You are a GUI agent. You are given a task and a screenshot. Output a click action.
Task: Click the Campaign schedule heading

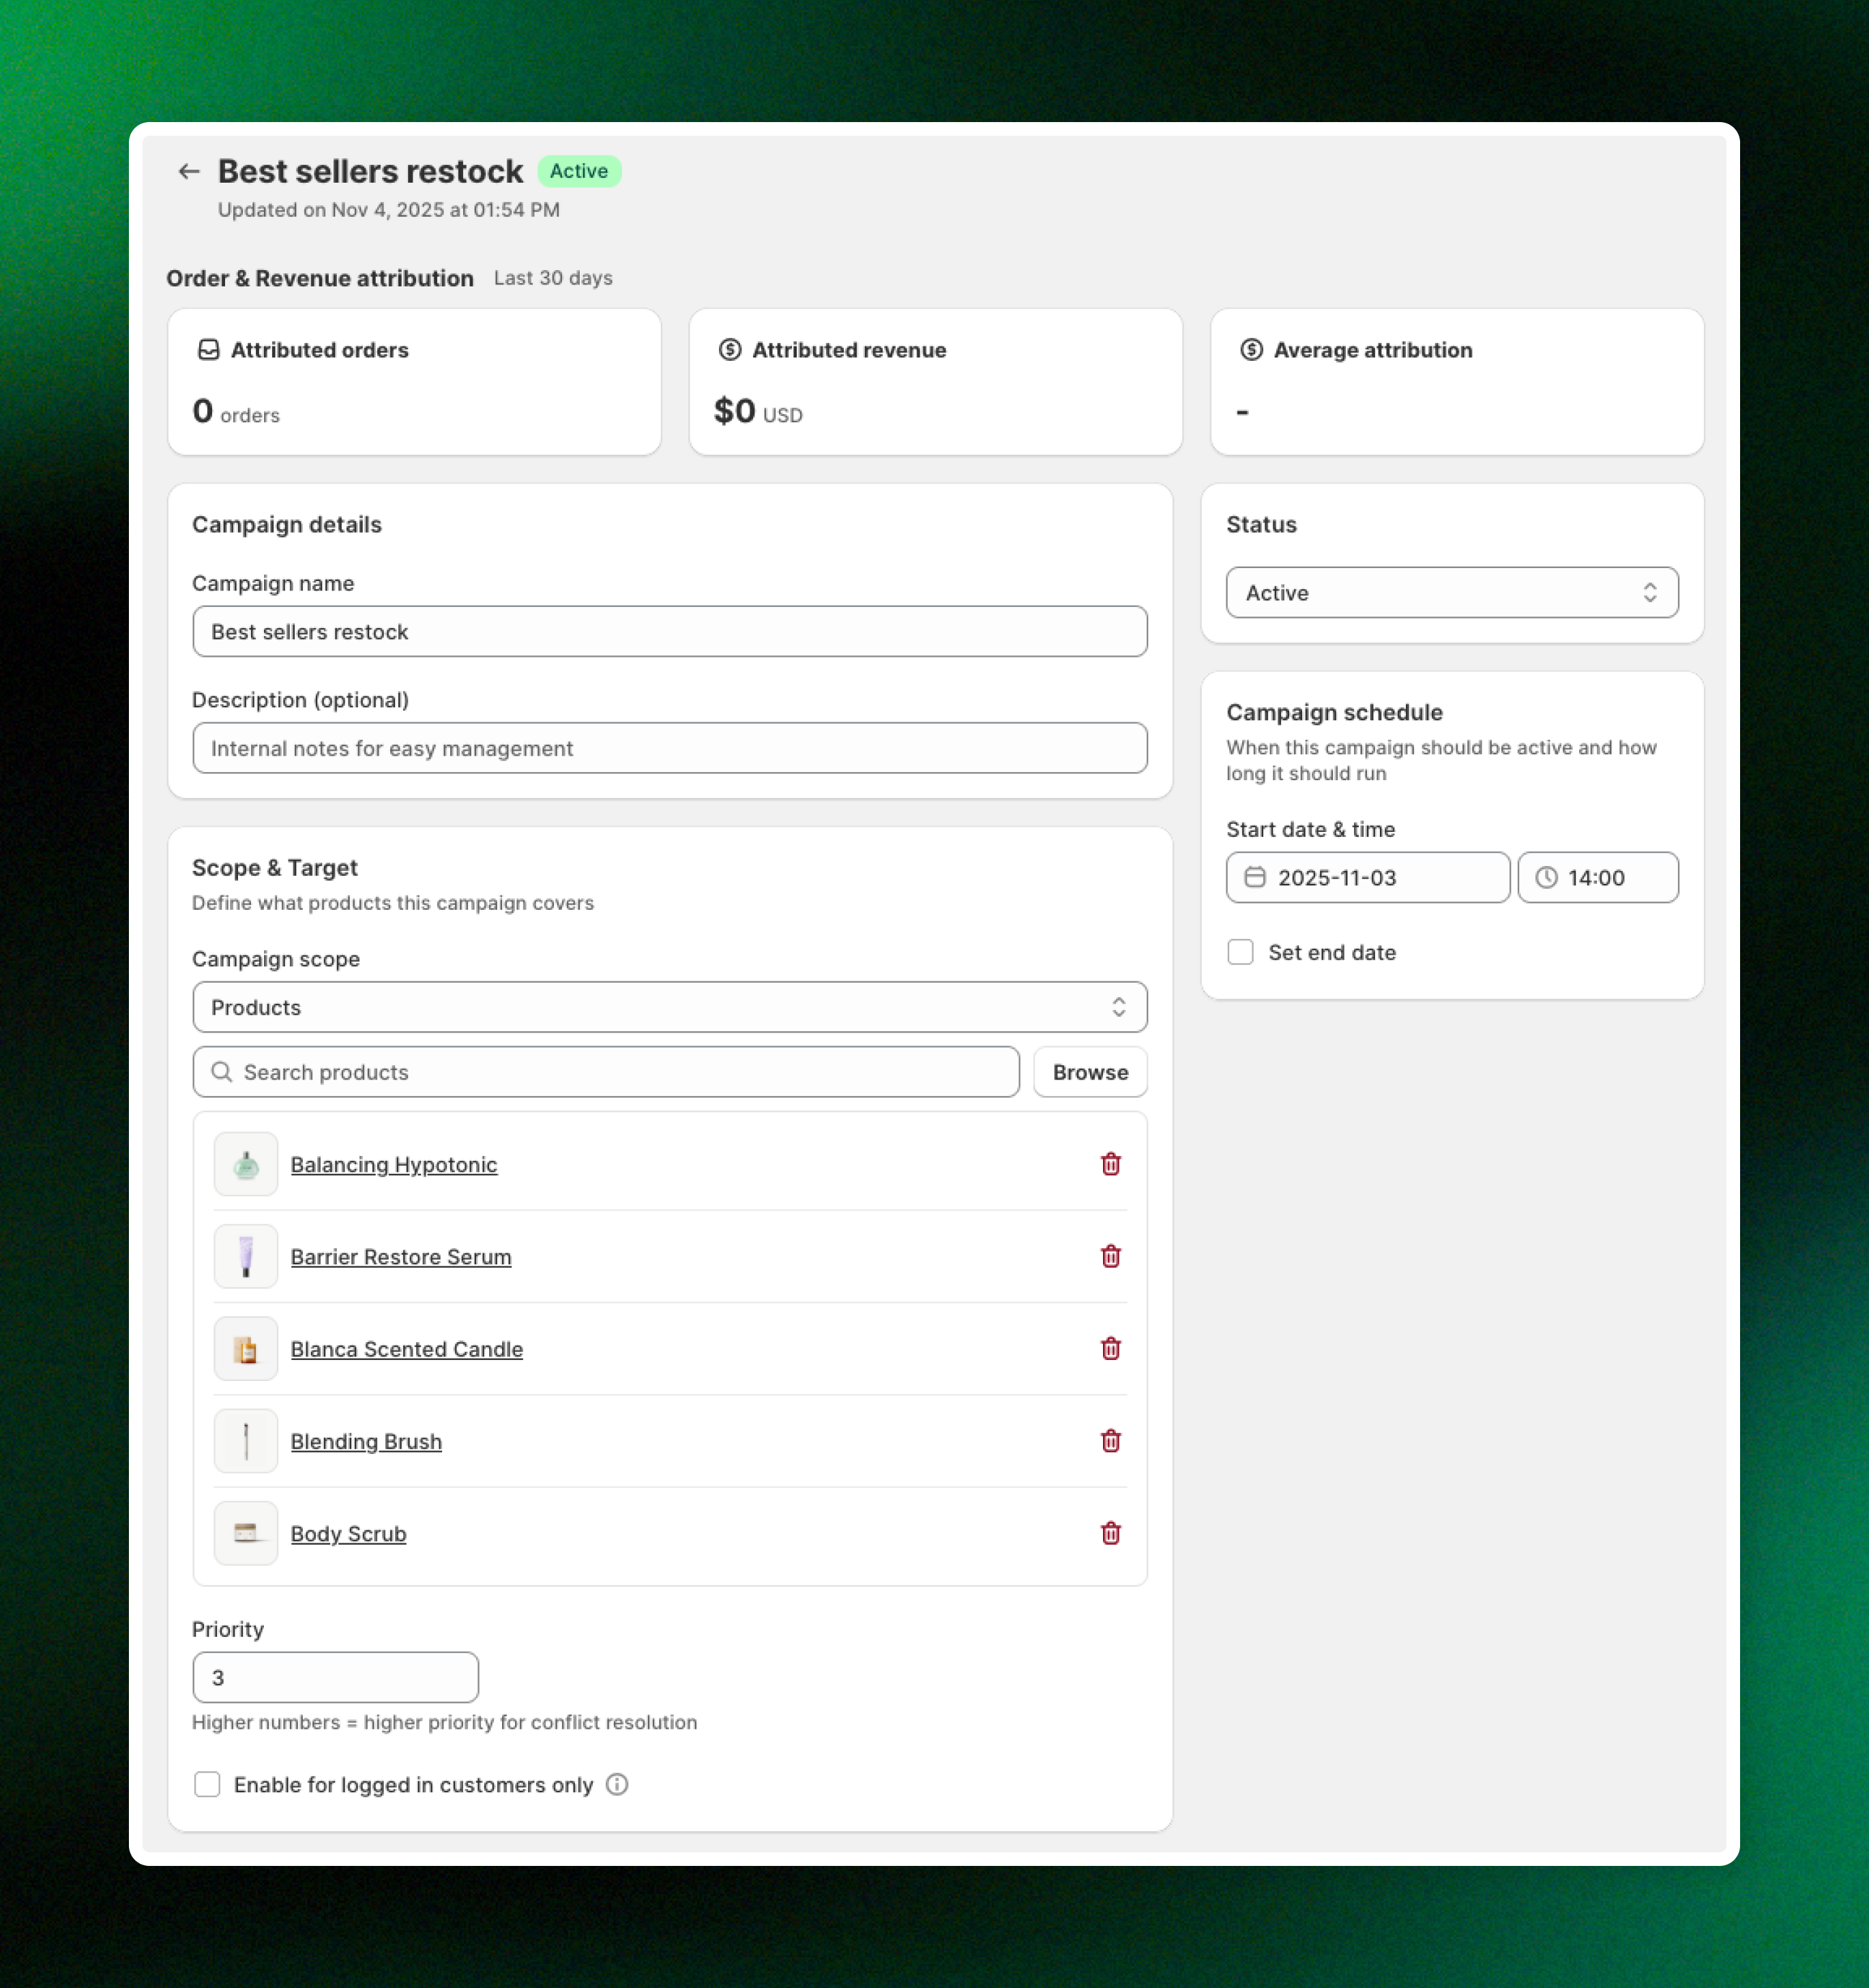click(1334, 712)
